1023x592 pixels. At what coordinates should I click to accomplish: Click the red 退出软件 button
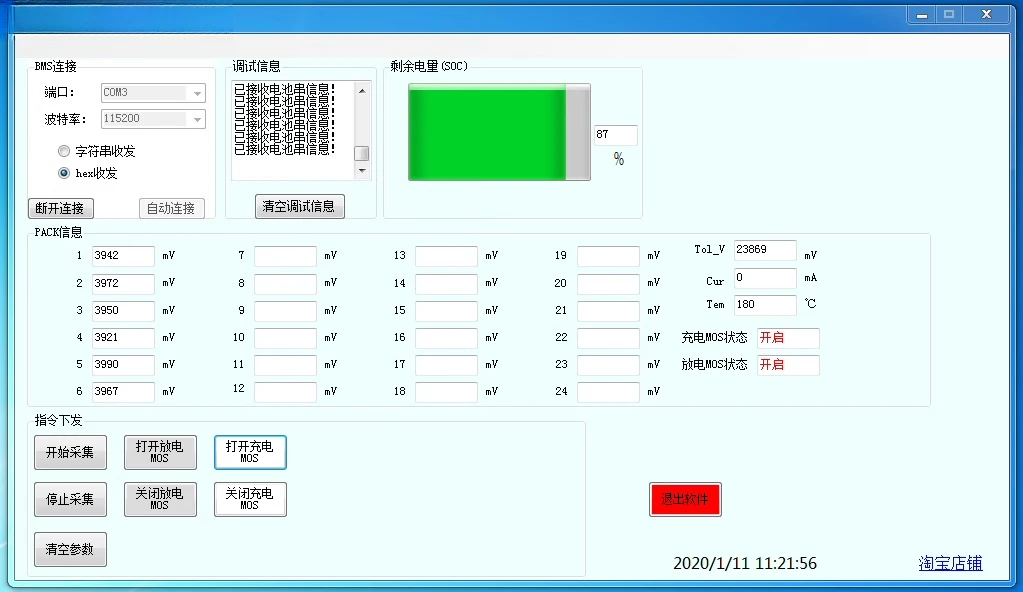[685, 499]
